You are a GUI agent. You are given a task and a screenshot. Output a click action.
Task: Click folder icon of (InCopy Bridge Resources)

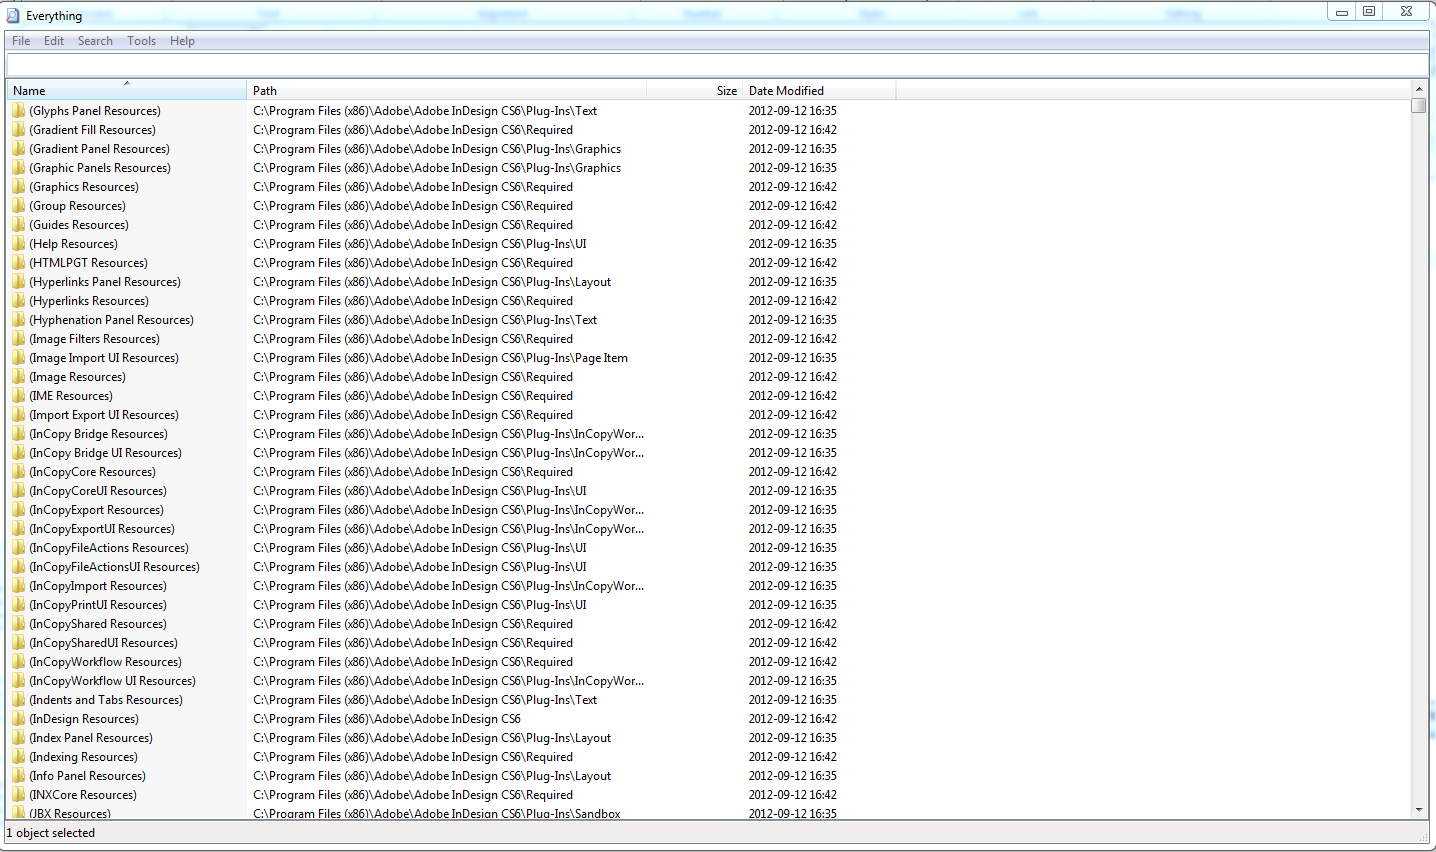click(x=19, y=434)
